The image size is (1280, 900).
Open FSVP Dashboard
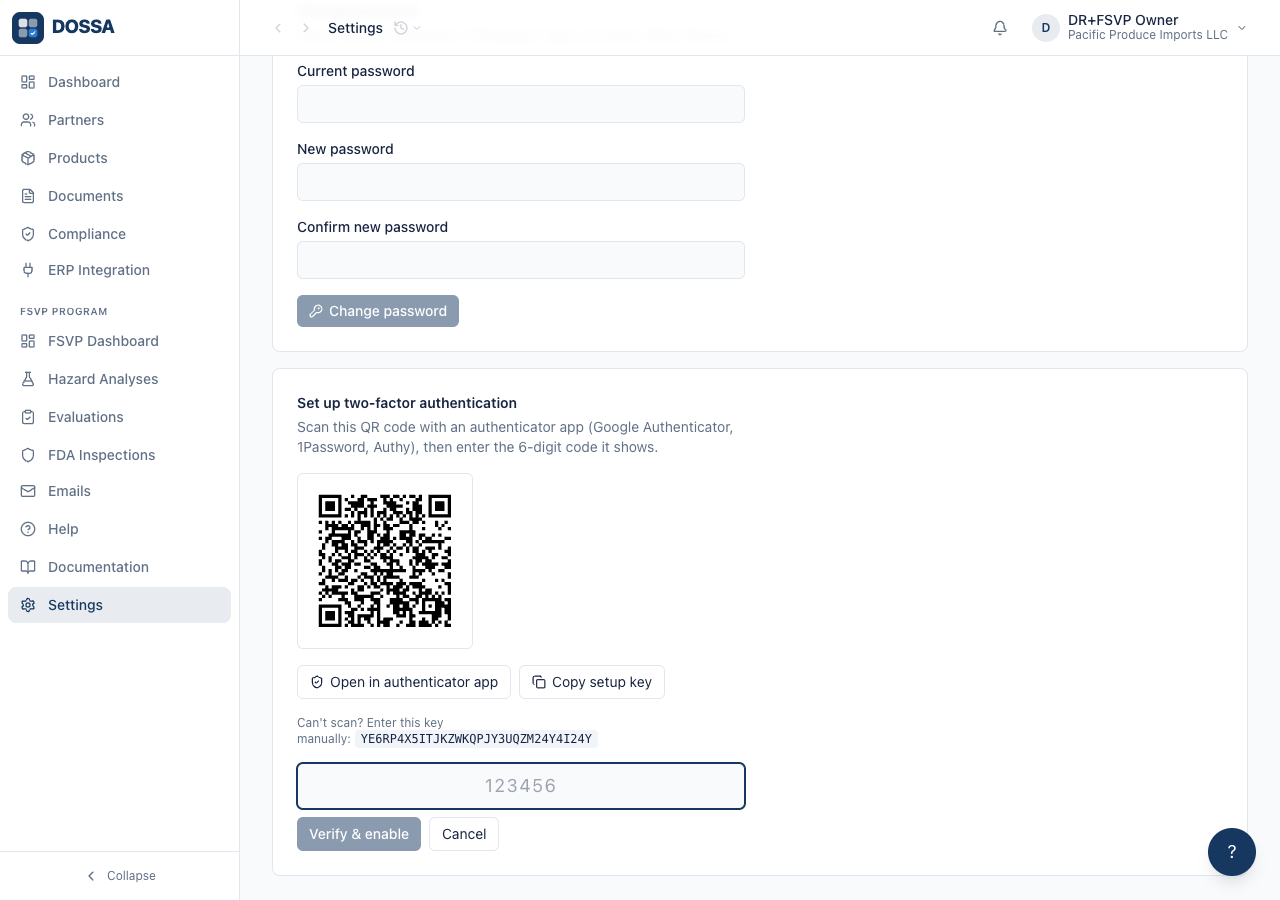(x=119, y=341)
